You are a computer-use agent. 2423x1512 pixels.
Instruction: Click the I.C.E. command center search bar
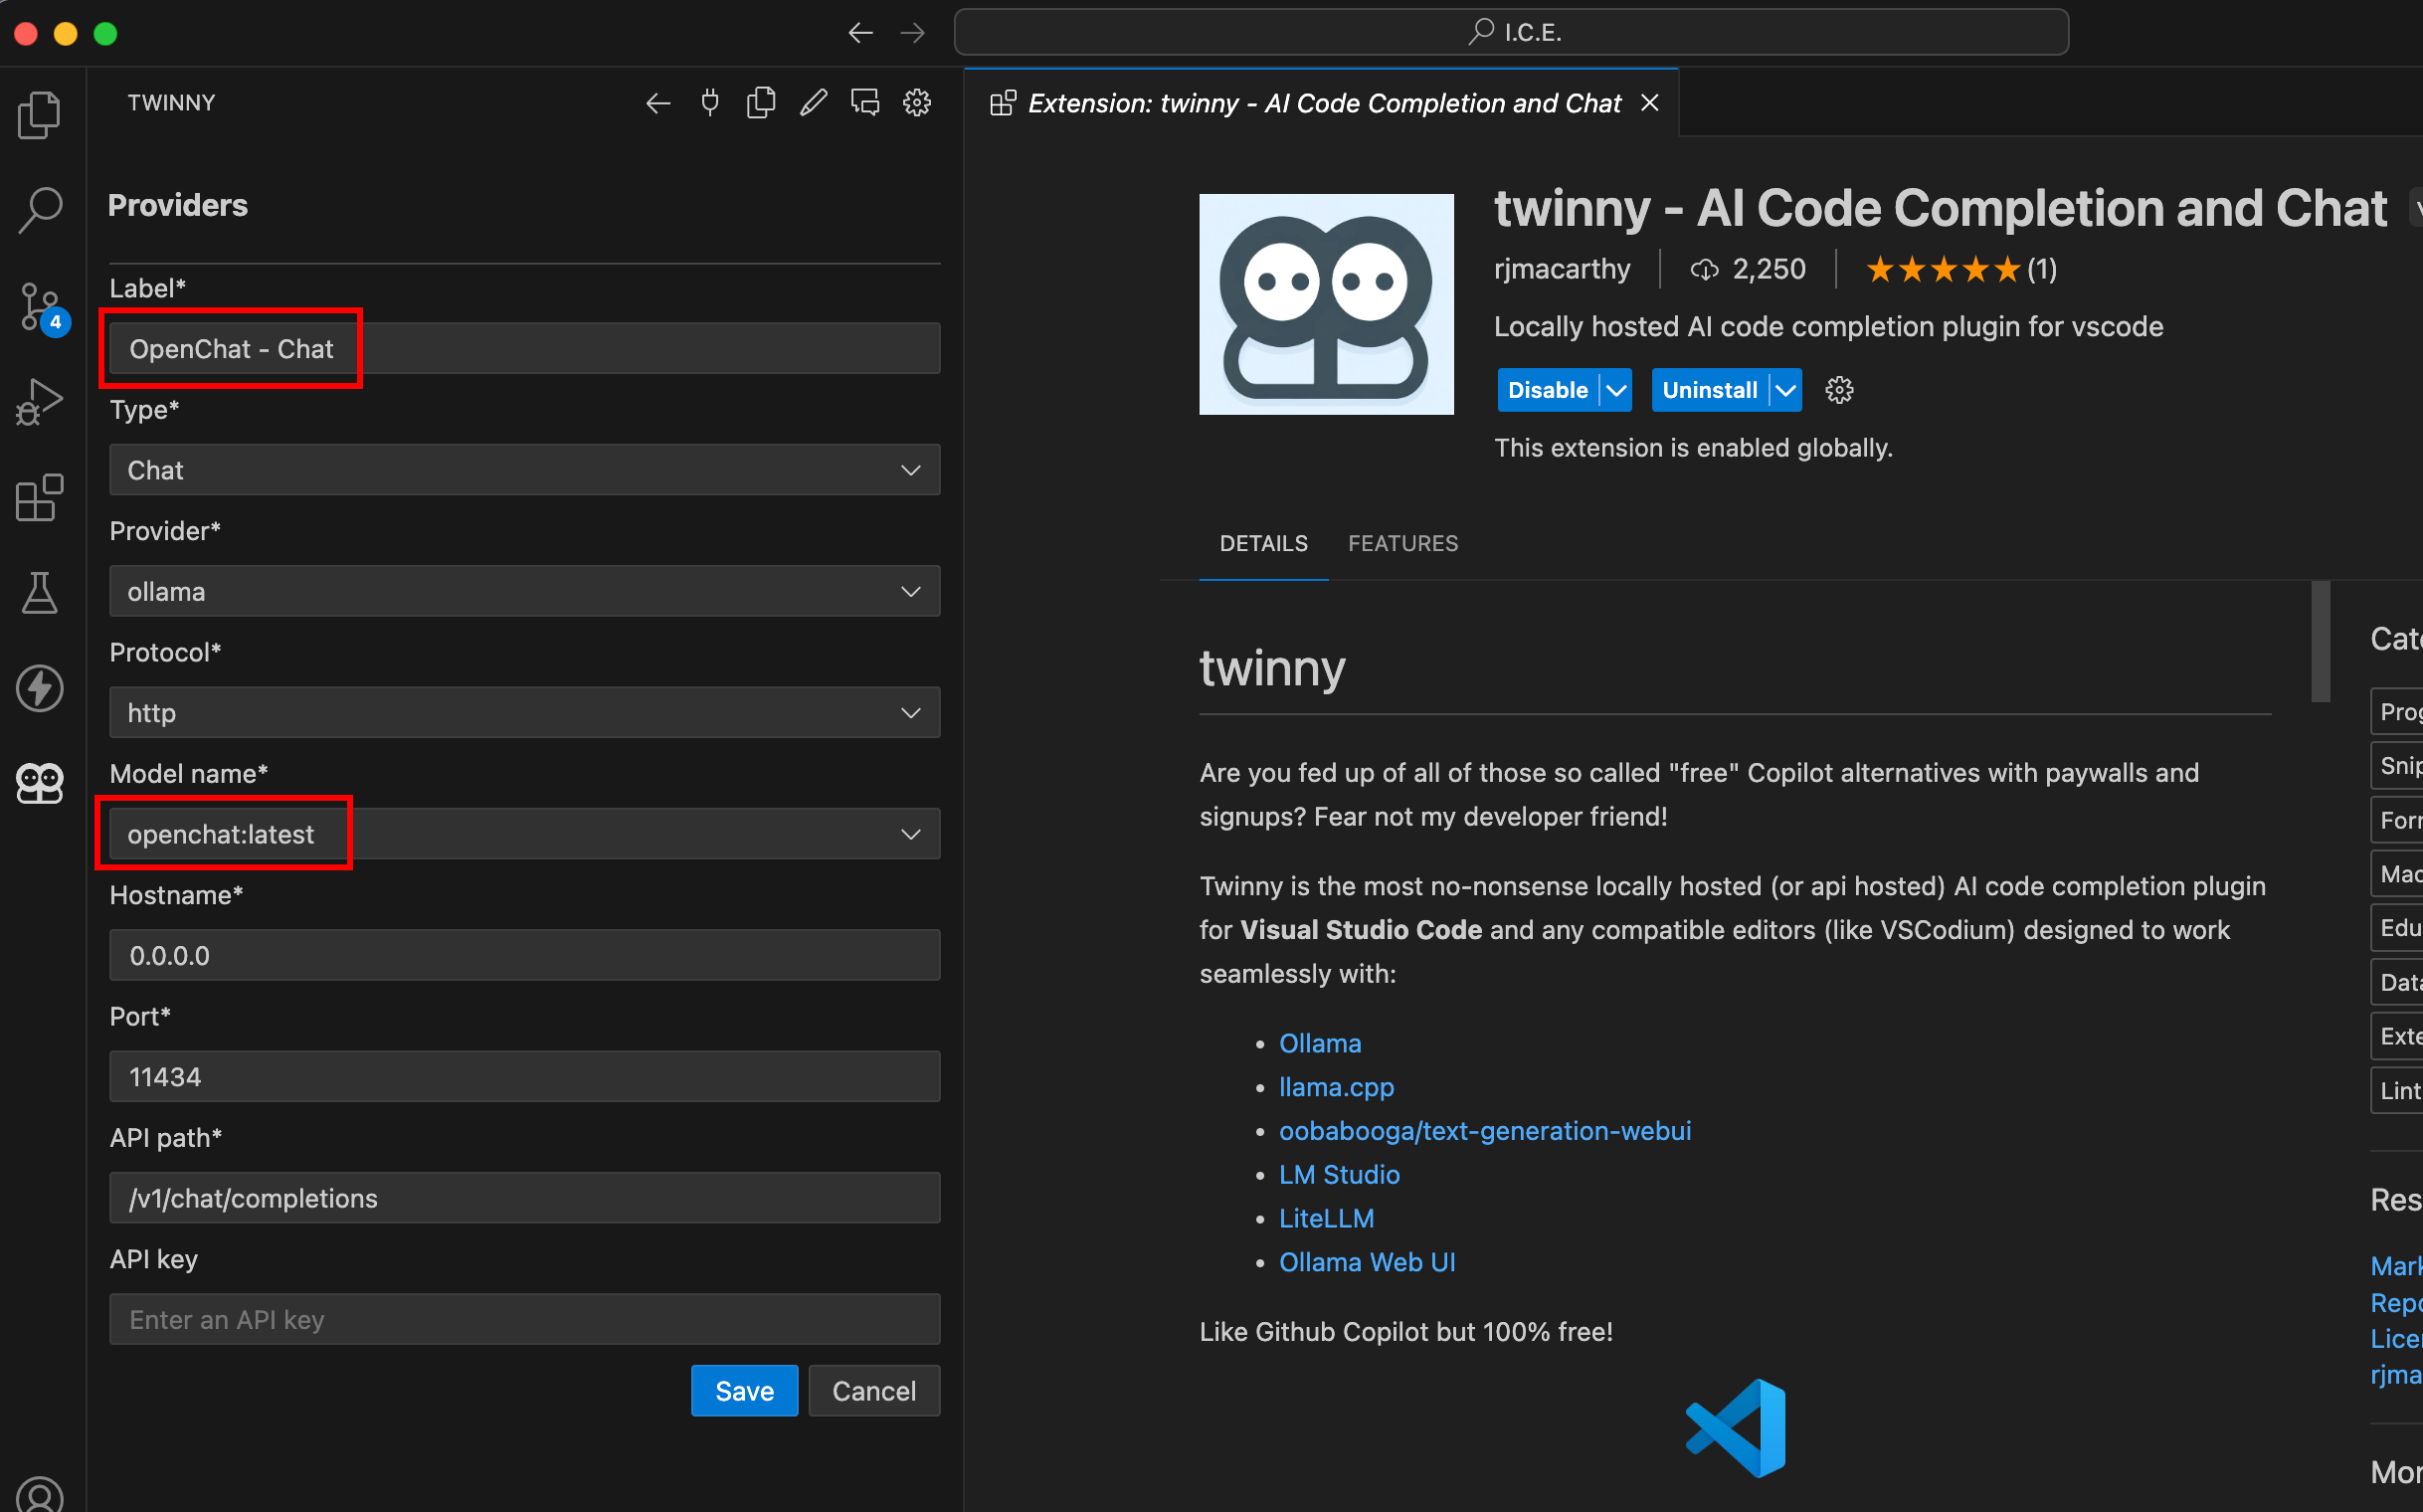(x=1511, y=33)
